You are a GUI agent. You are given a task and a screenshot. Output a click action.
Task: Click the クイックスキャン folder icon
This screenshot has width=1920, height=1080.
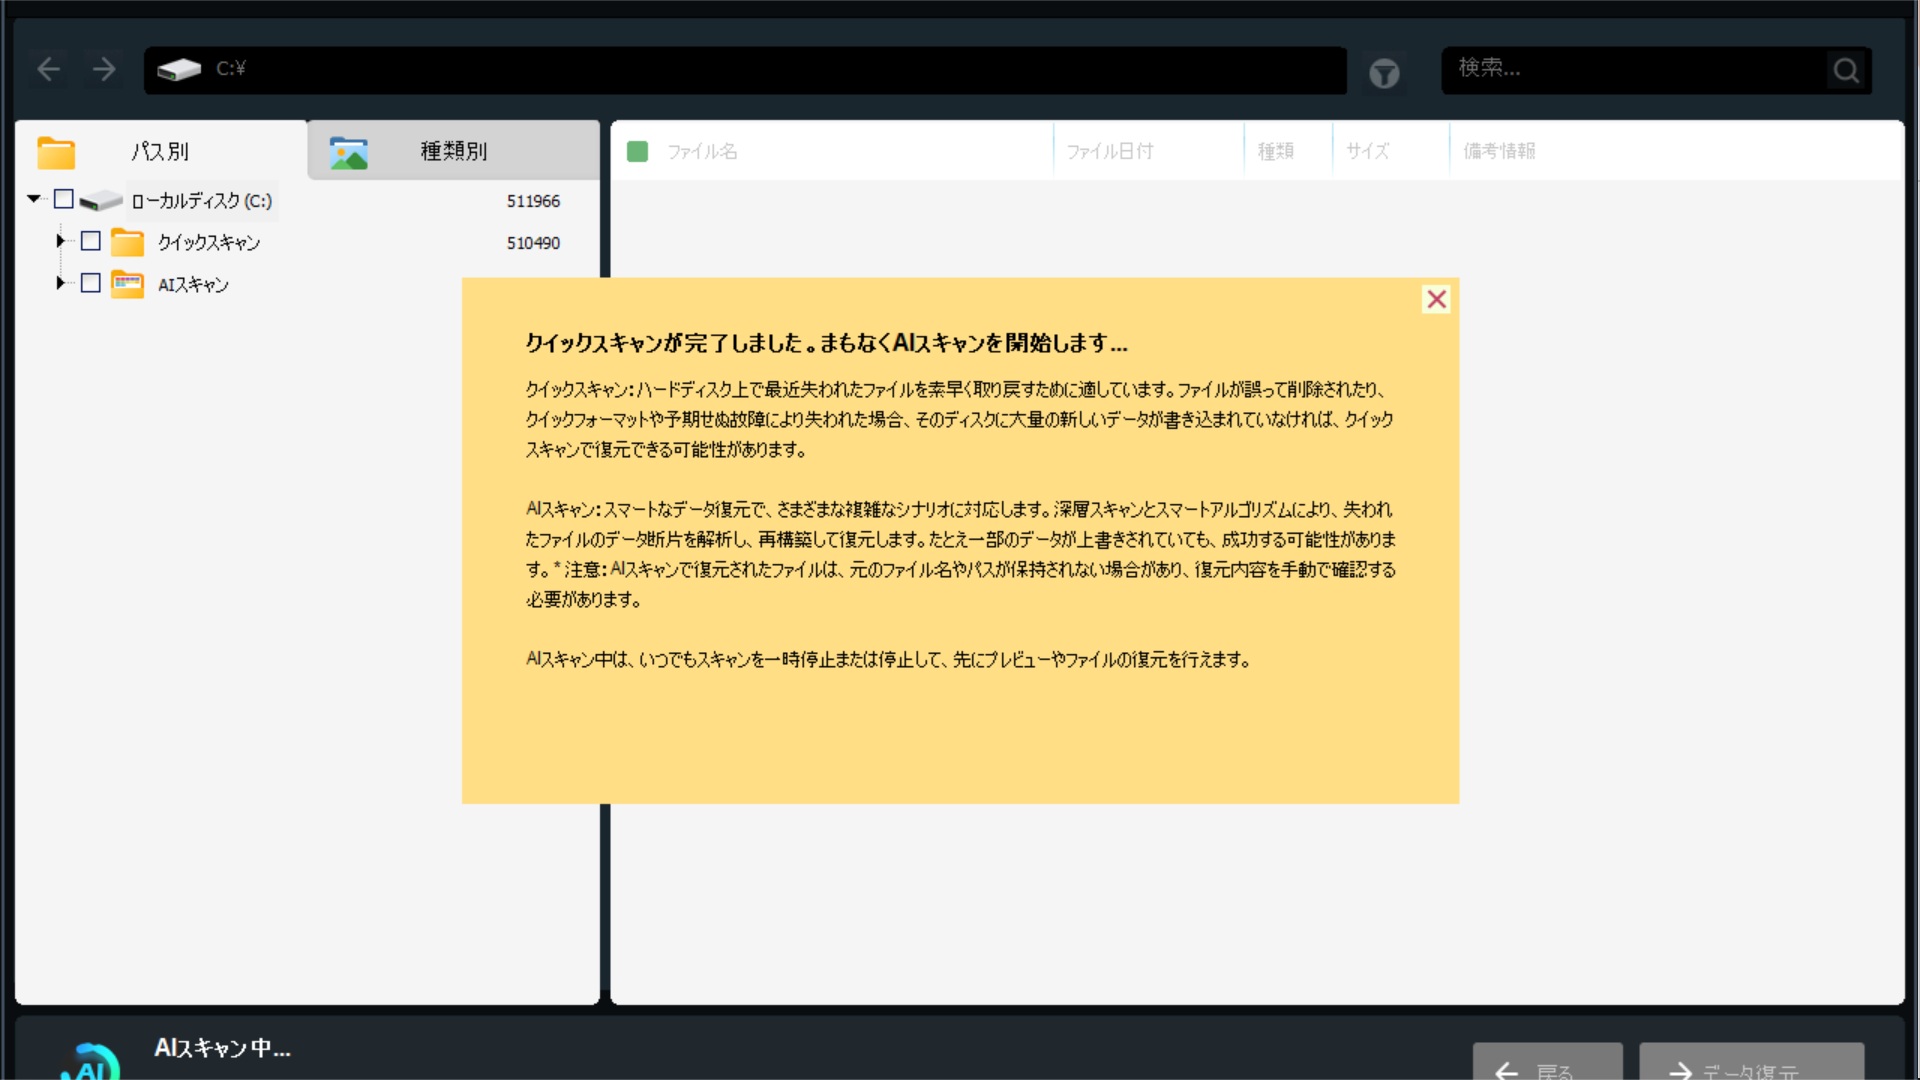tap(127, 242)
